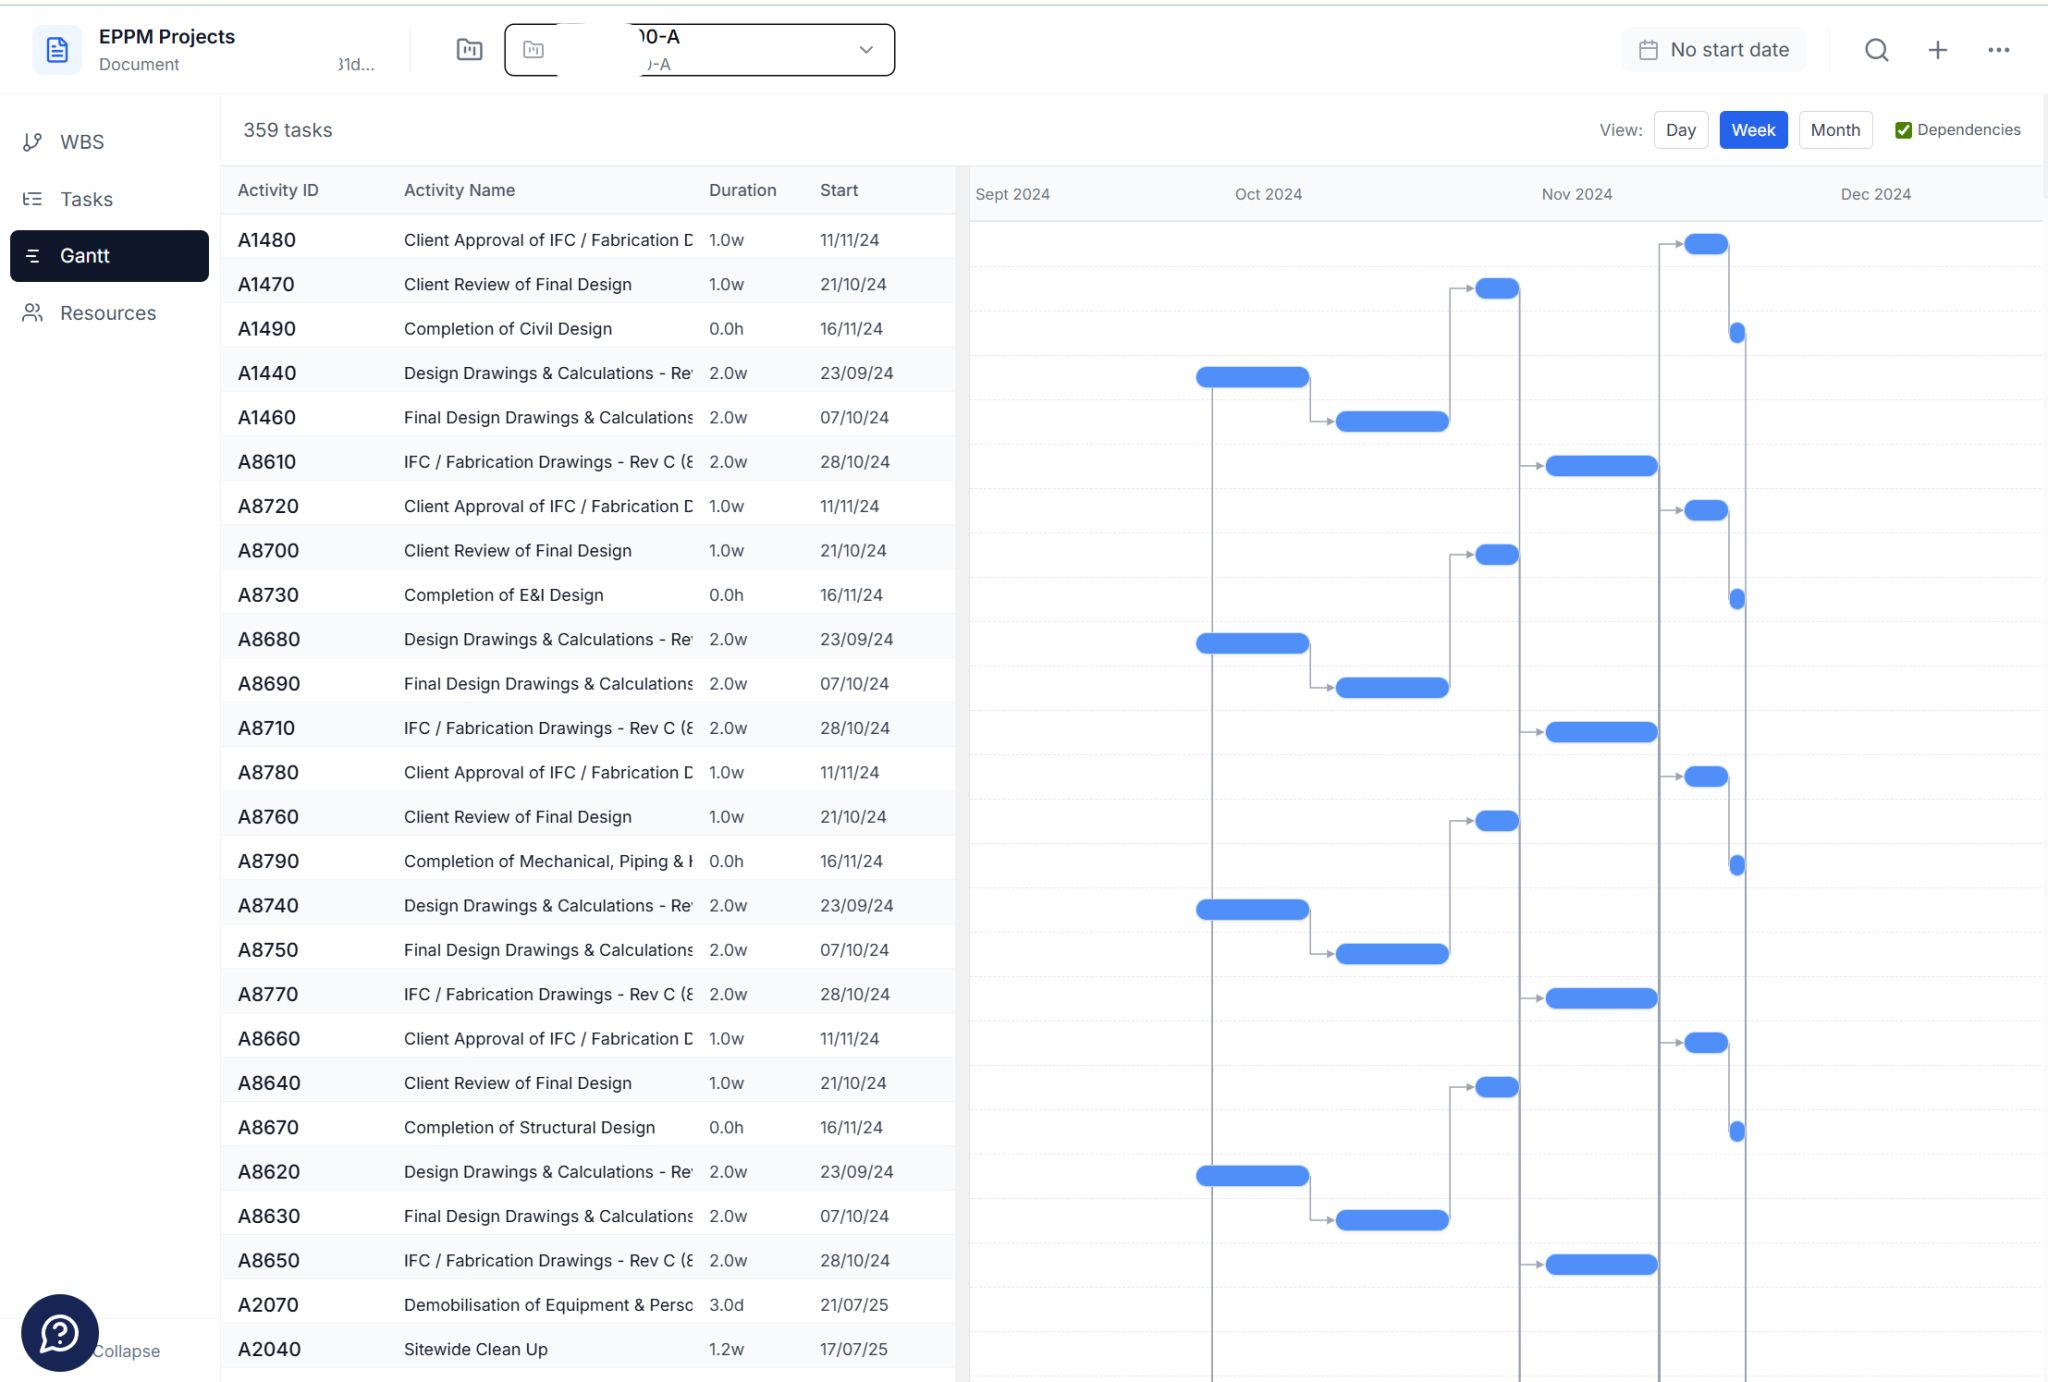The height and width of the screenshot is (1382, 2048).
Task: Click the Activity Name column header
Action: tap(459, 190)
